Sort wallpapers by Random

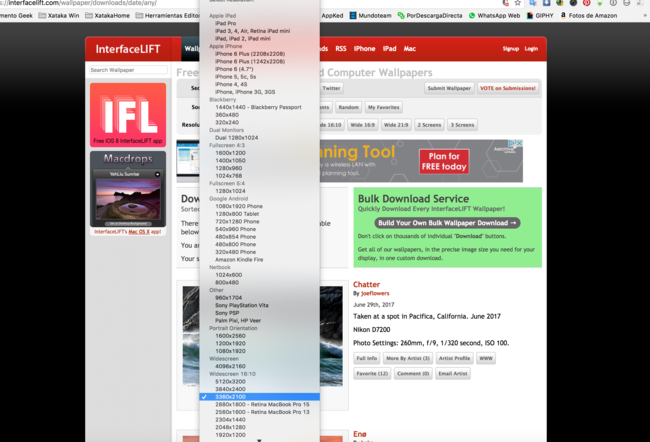(348, 107)
